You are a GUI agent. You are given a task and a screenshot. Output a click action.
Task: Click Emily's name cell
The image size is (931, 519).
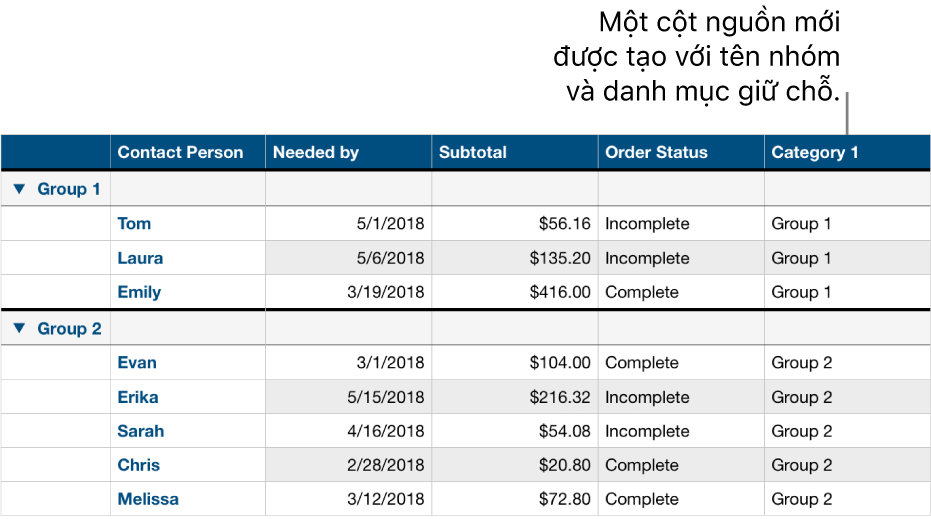point(139,292)
